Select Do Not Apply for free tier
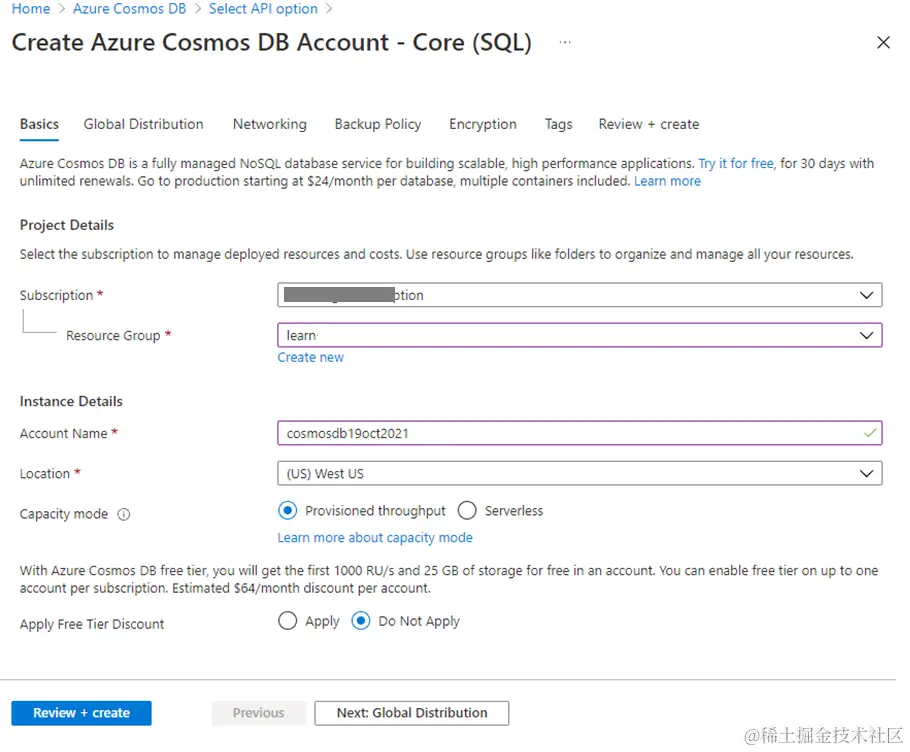 pyautogui.click(x=360, y=621)
